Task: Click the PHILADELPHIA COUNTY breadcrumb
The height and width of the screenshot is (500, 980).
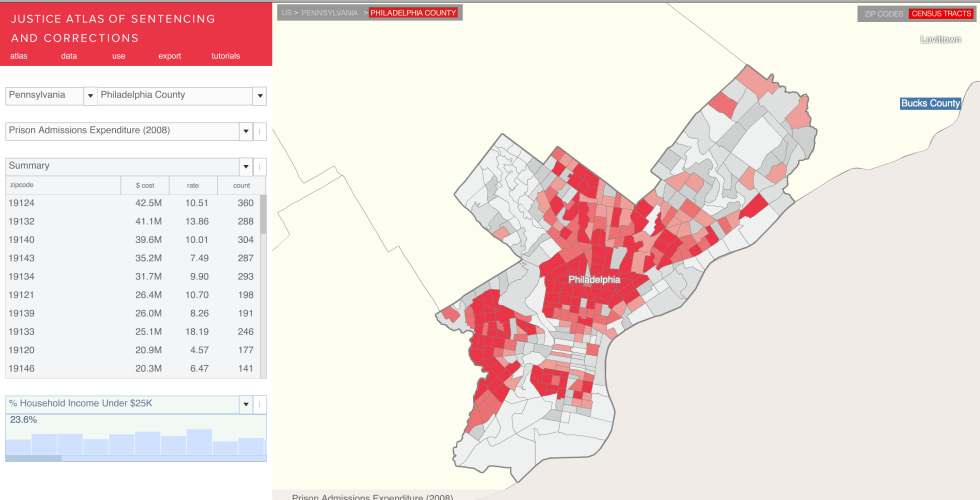Action: pos(413,12)
